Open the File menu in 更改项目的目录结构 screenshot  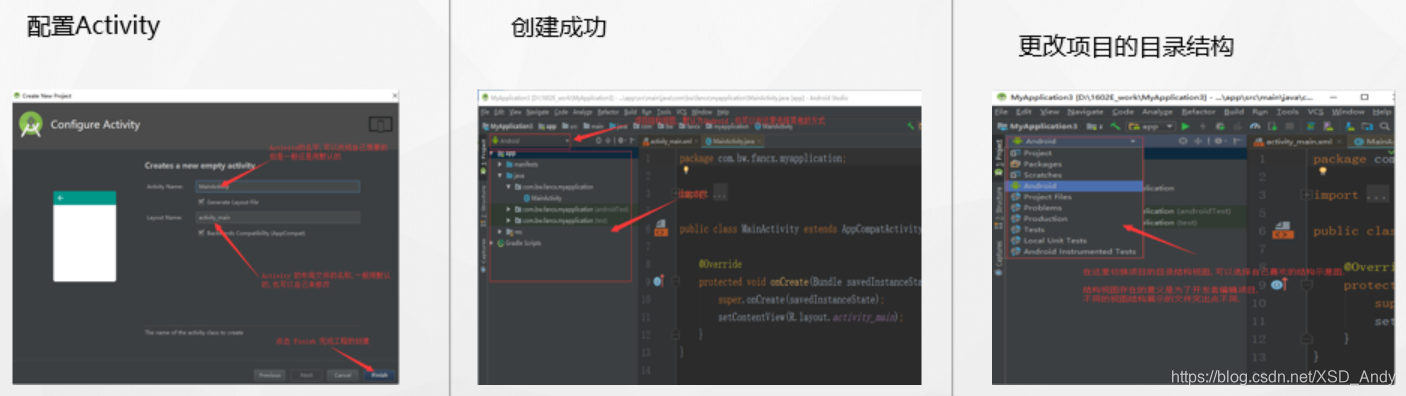(1001, 112)
